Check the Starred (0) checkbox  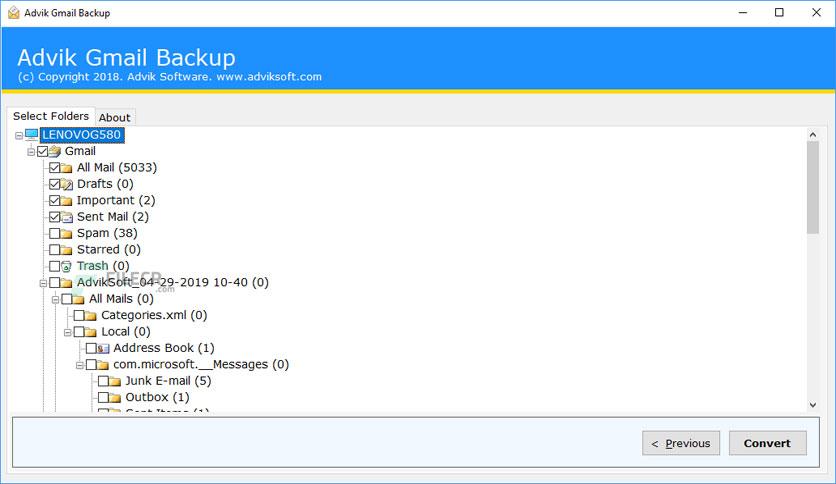(x=54, y=250)
